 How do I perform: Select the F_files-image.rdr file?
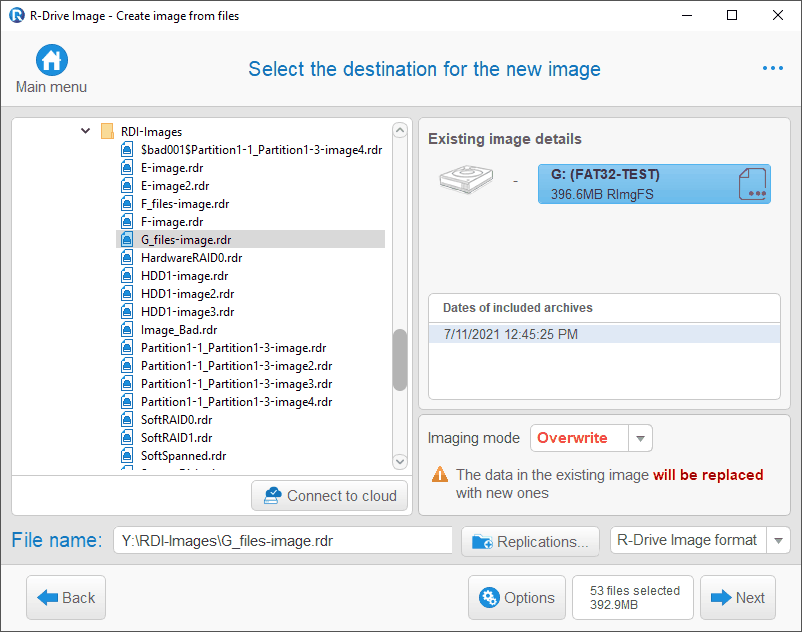coord(185,204)
